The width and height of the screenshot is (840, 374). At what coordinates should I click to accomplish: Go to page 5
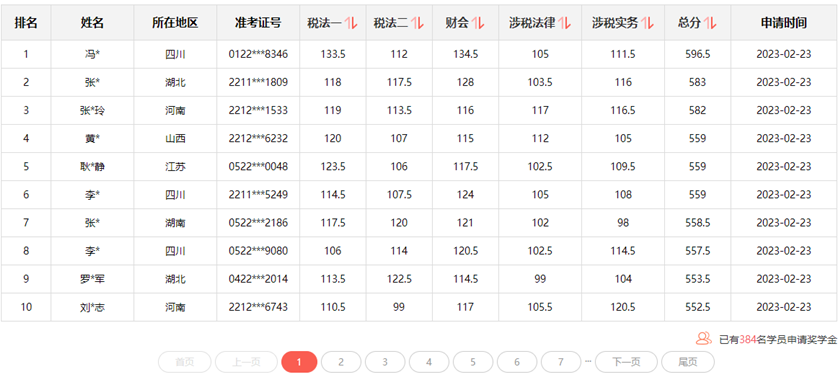coord(473,362)
